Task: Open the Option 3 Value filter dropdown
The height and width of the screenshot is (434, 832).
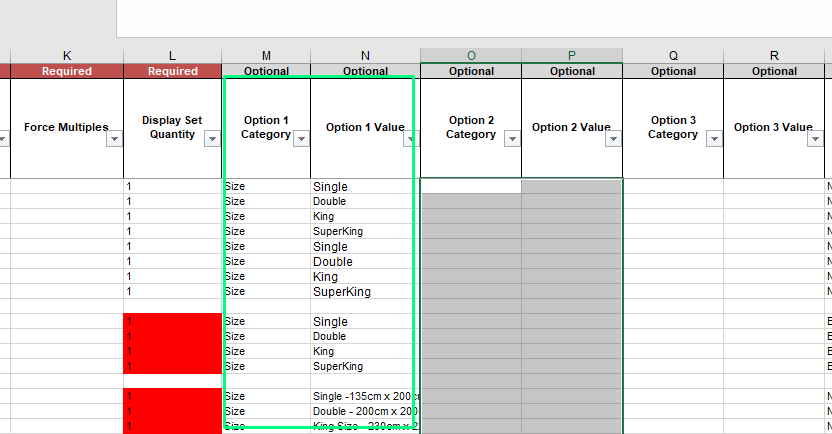Action: 815,139
